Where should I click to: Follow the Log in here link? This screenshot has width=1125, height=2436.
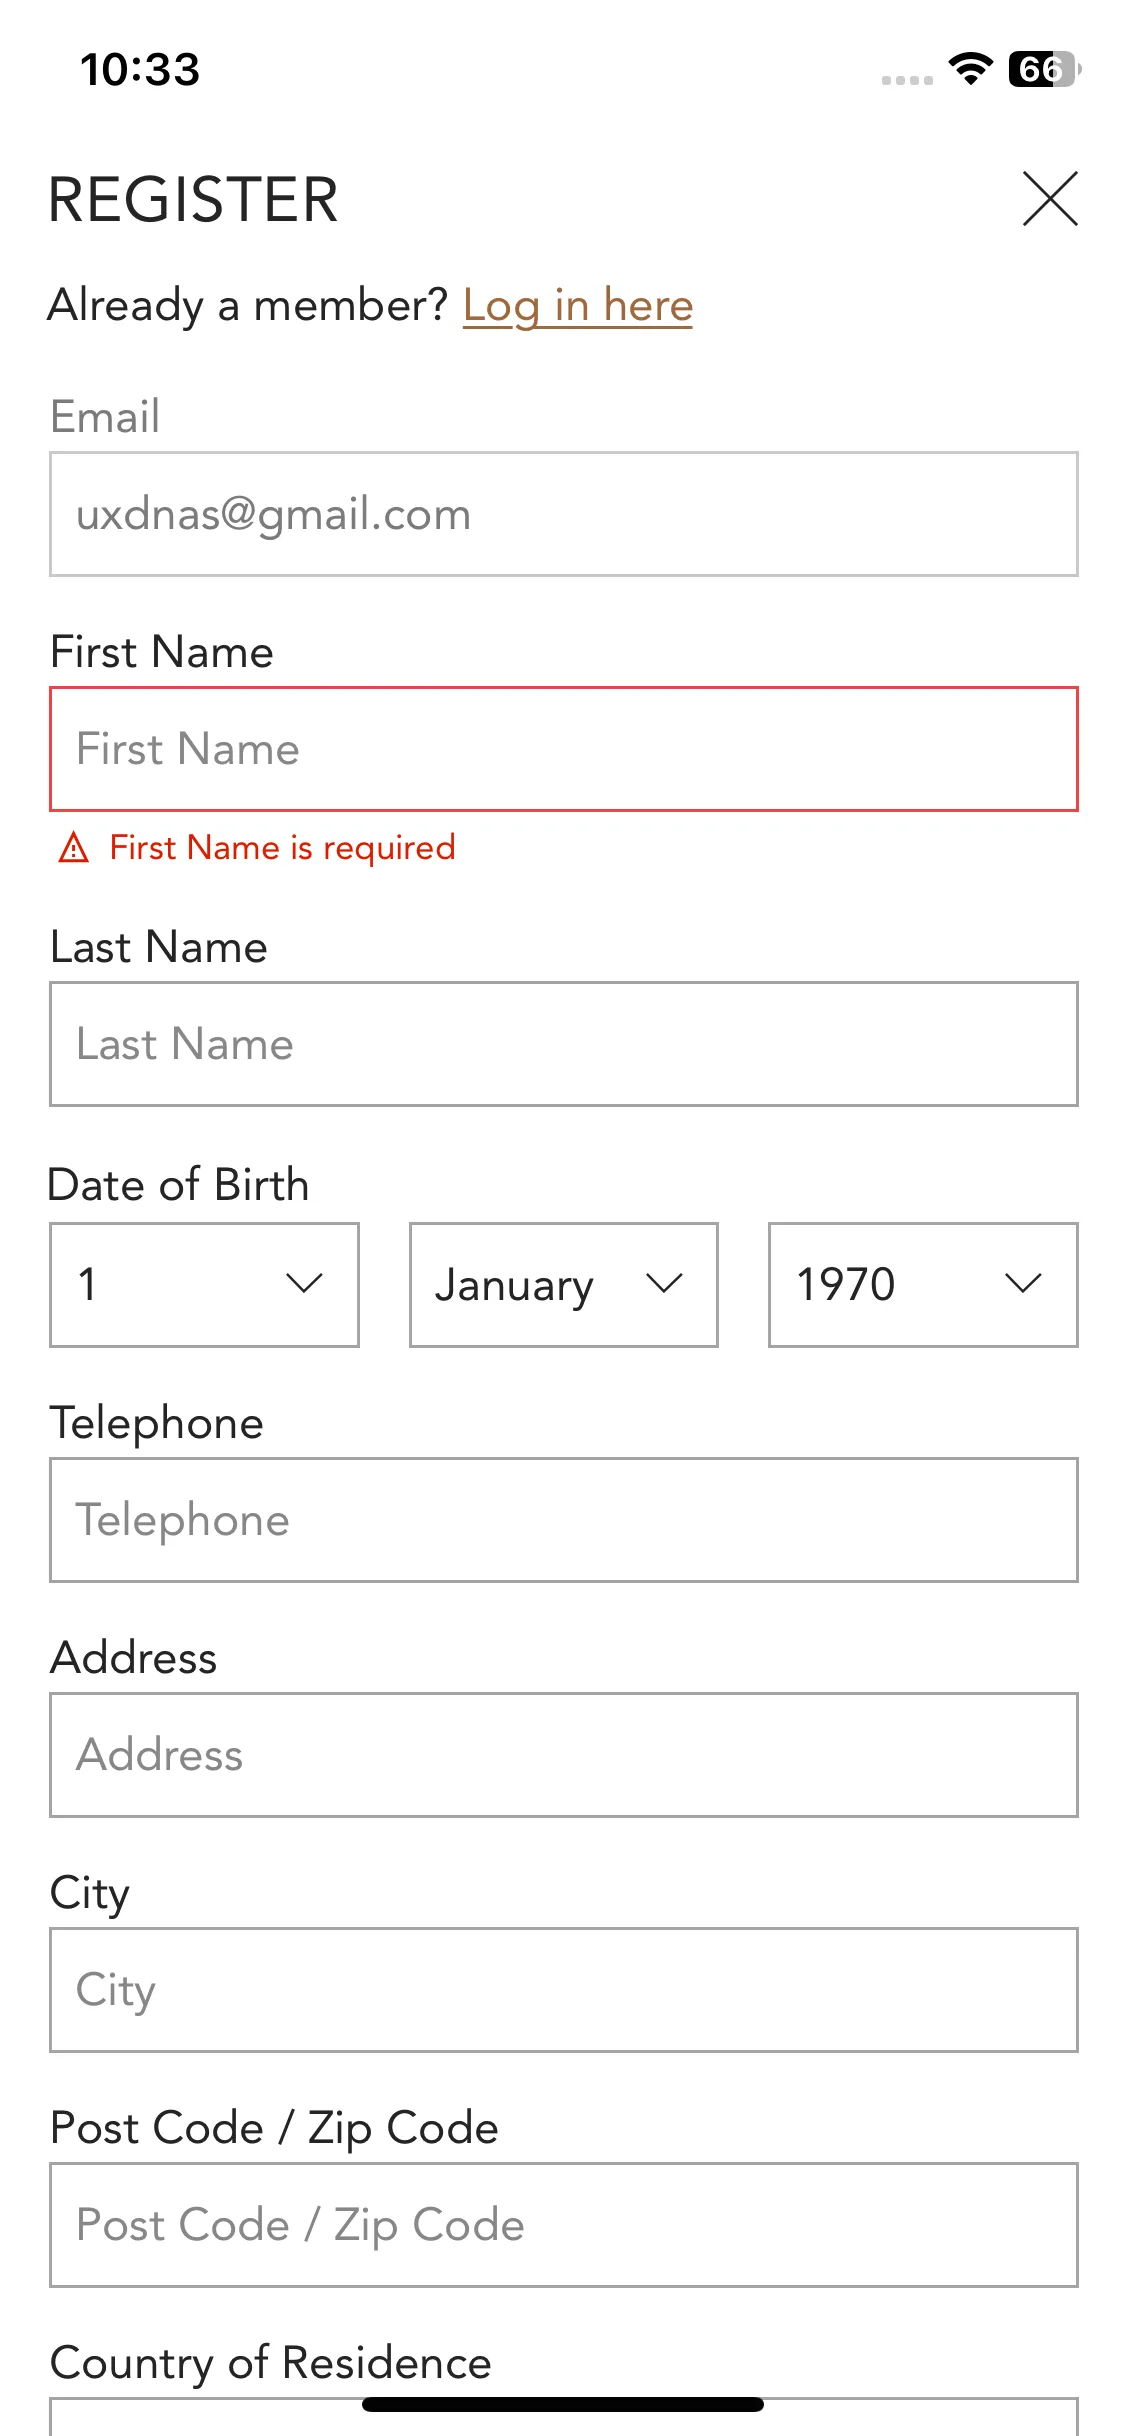tap(578, 305)
